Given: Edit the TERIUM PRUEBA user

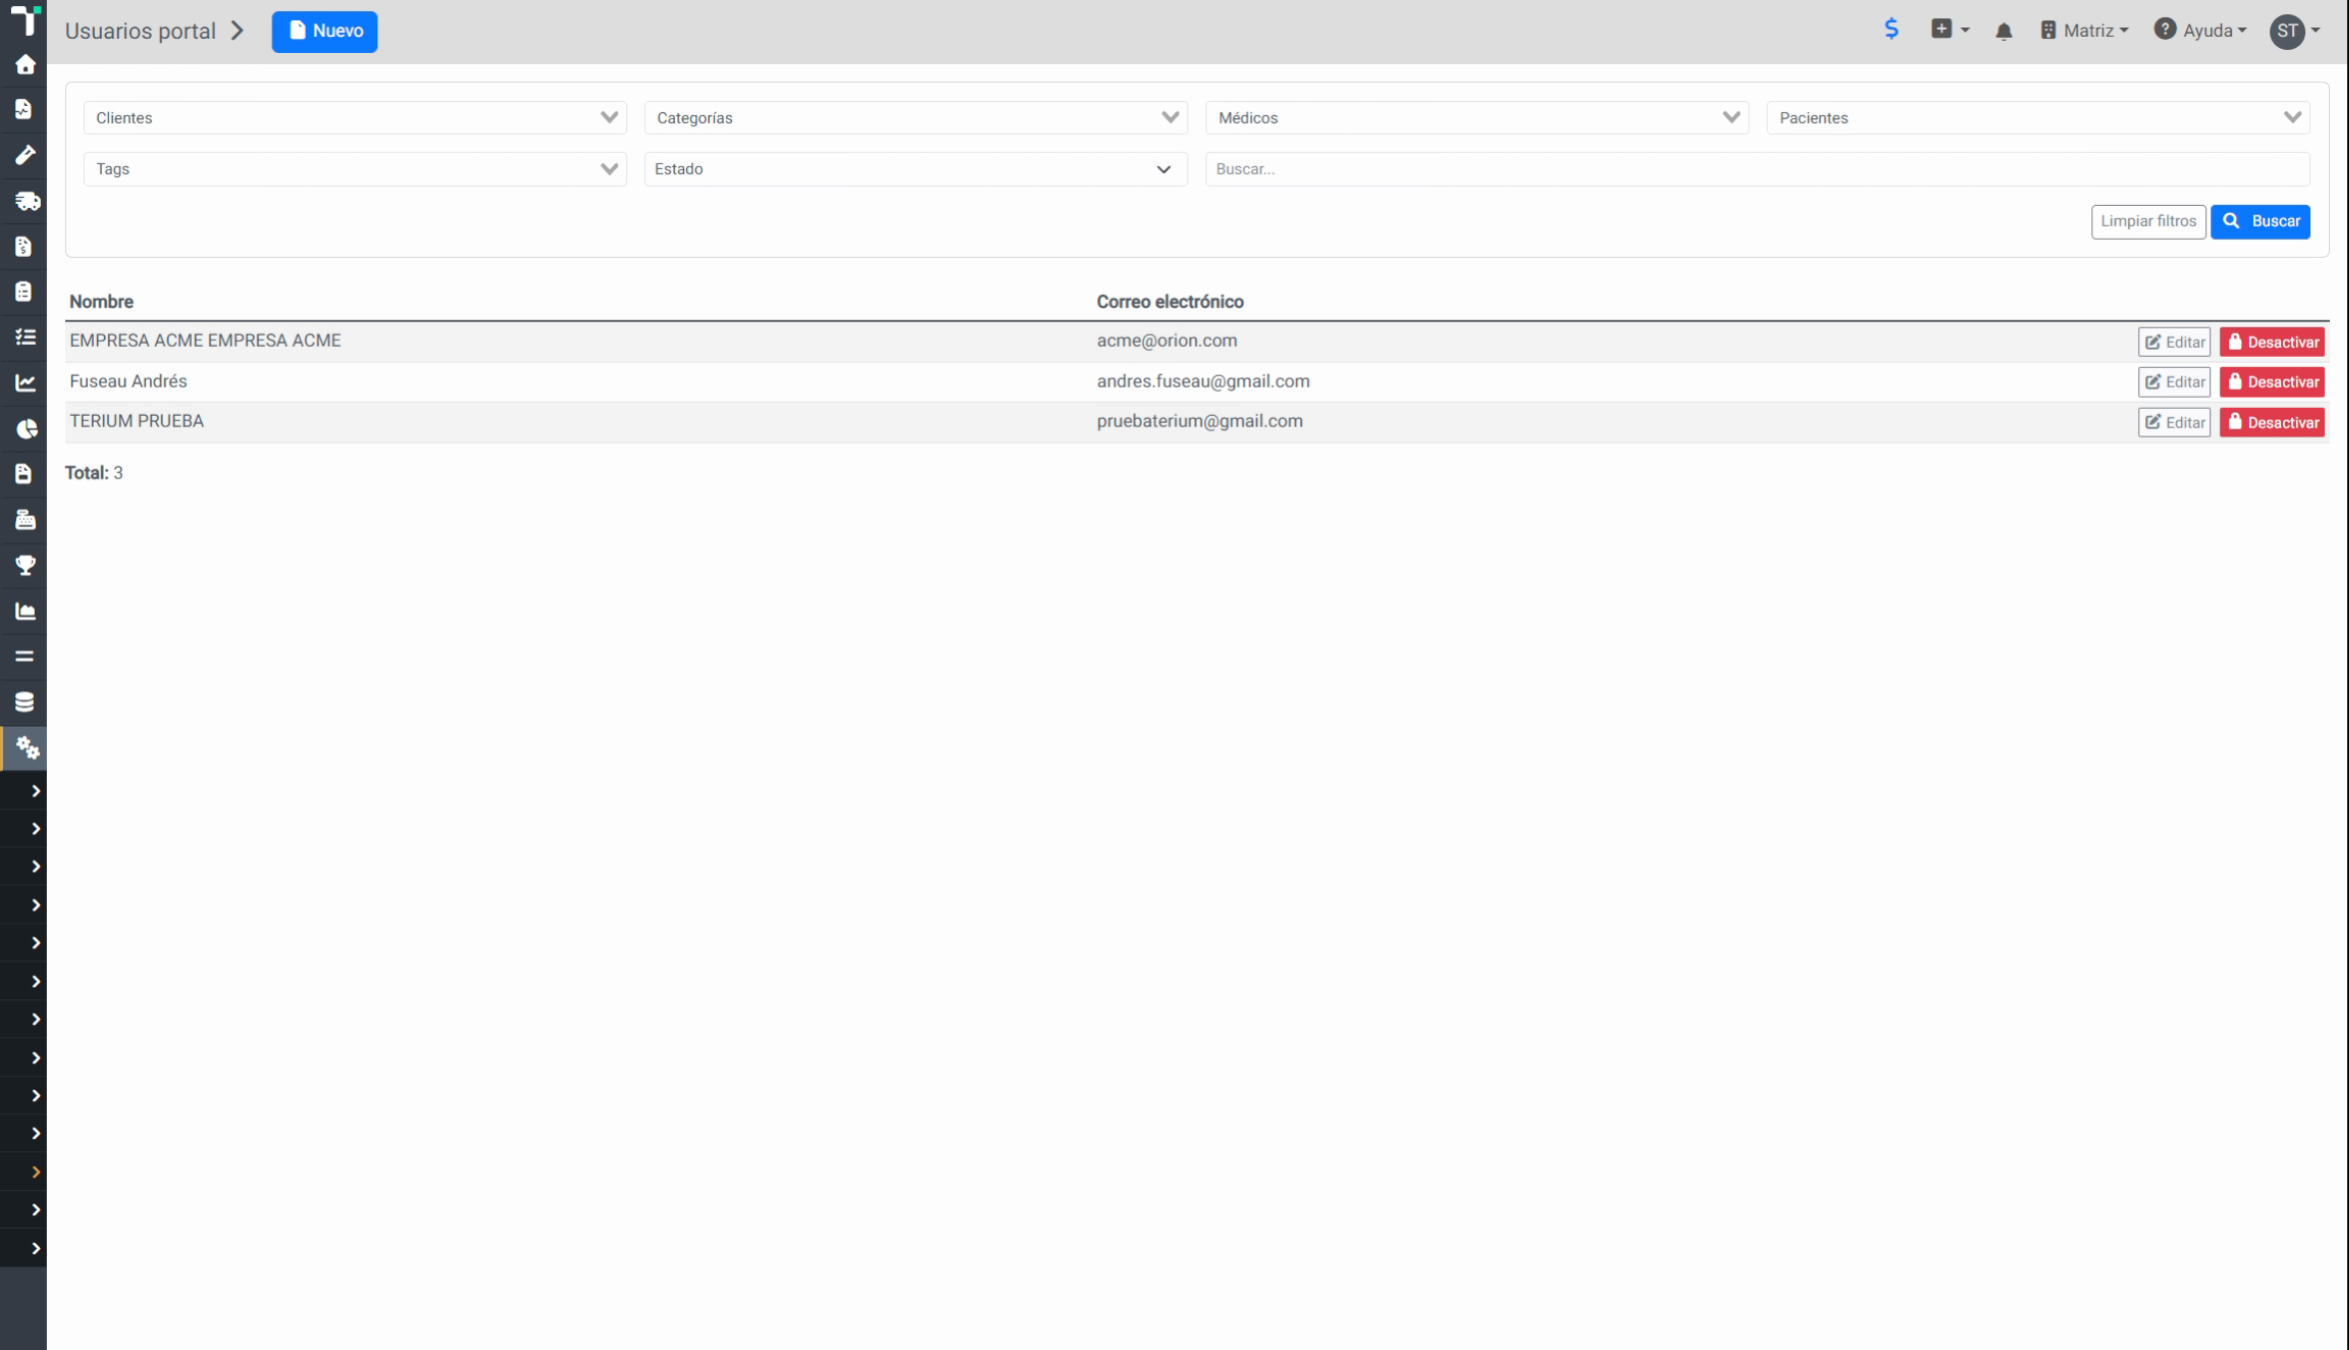Looking at the screenshot, I should click(2174, 422).
